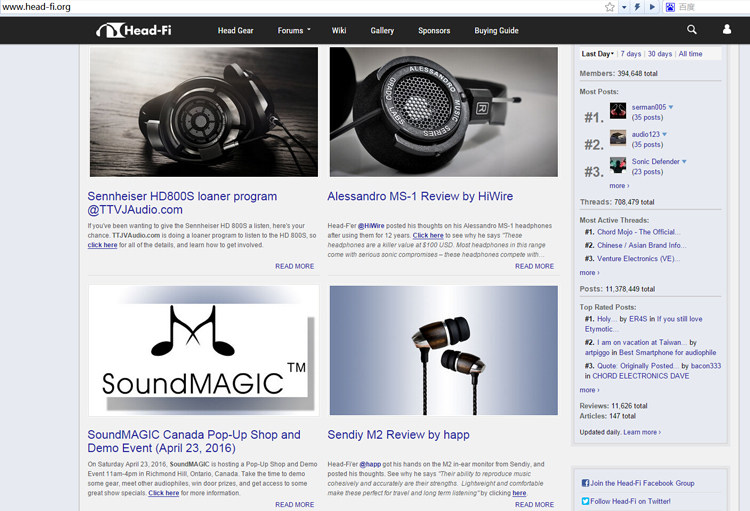Open the @HiWire user mention
The width and height of the screenshot is (750, 511).
point(371,226)
